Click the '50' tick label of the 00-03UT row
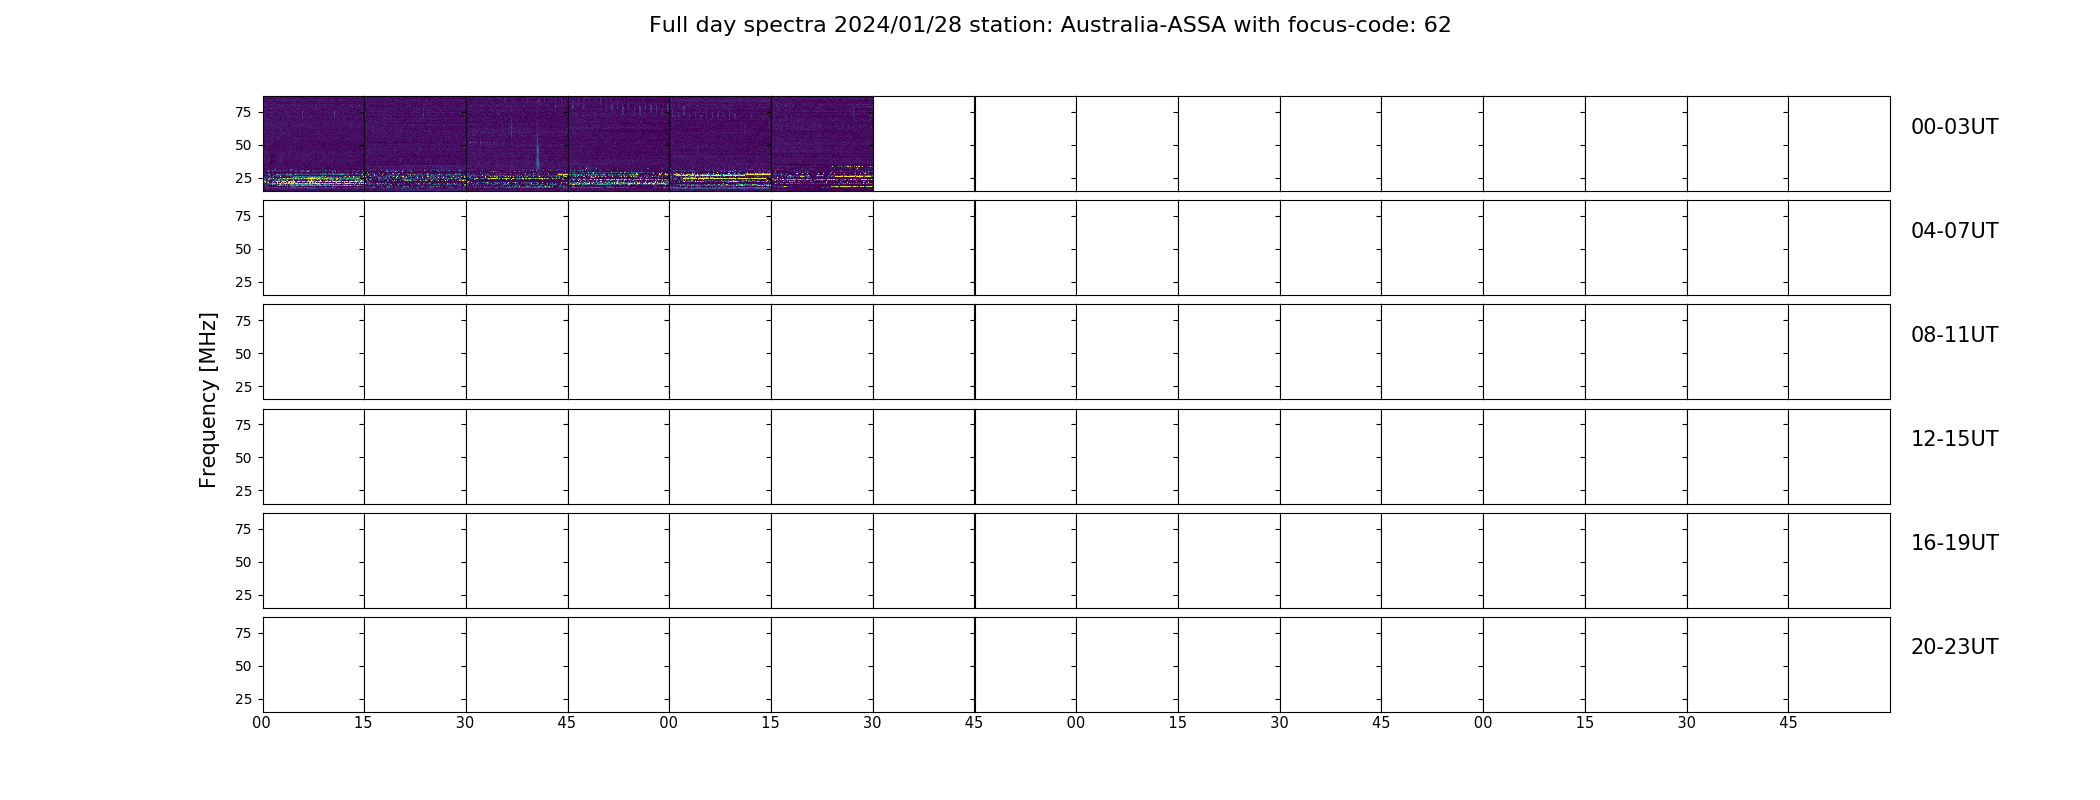 pos(243,145)
